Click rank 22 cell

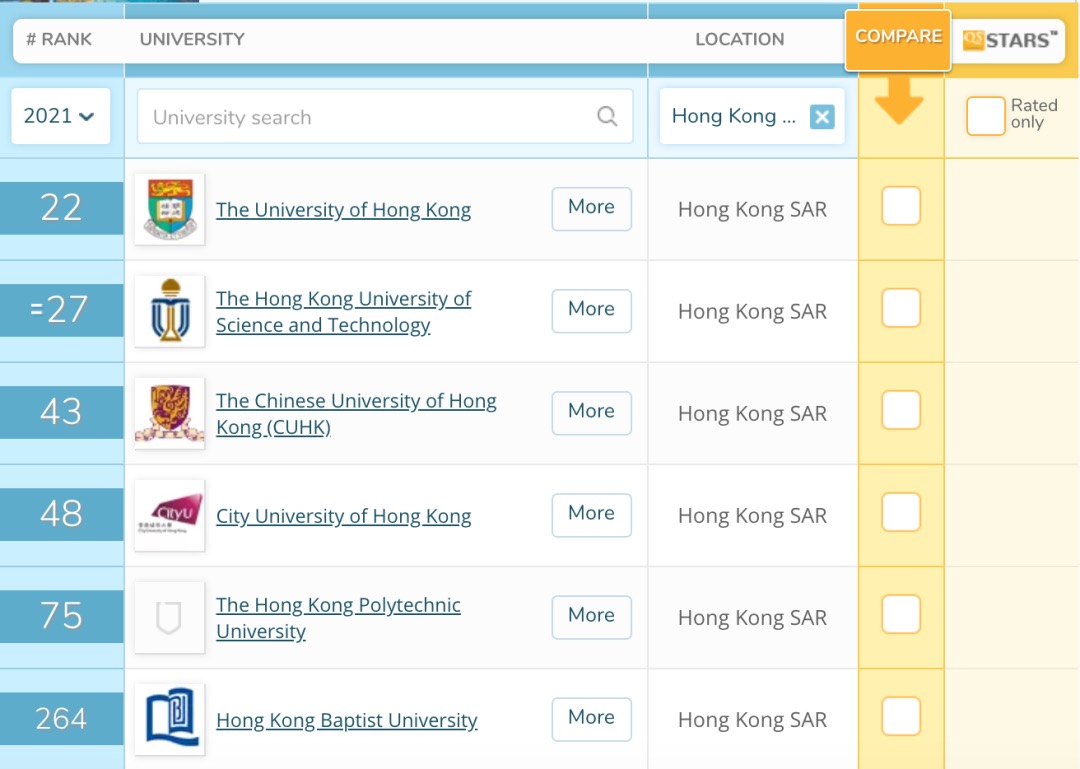coord(61,207)
